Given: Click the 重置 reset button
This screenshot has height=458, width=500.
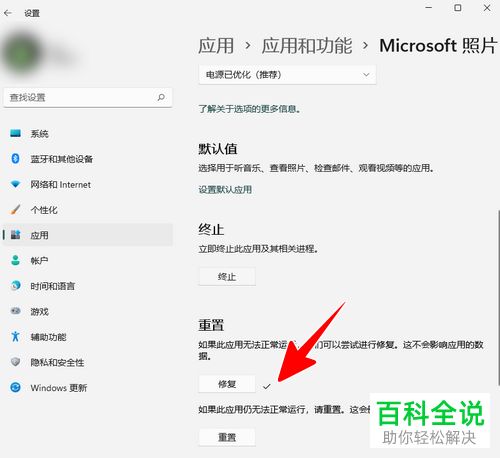Looking at the screenshot, I should pos(227,437).
